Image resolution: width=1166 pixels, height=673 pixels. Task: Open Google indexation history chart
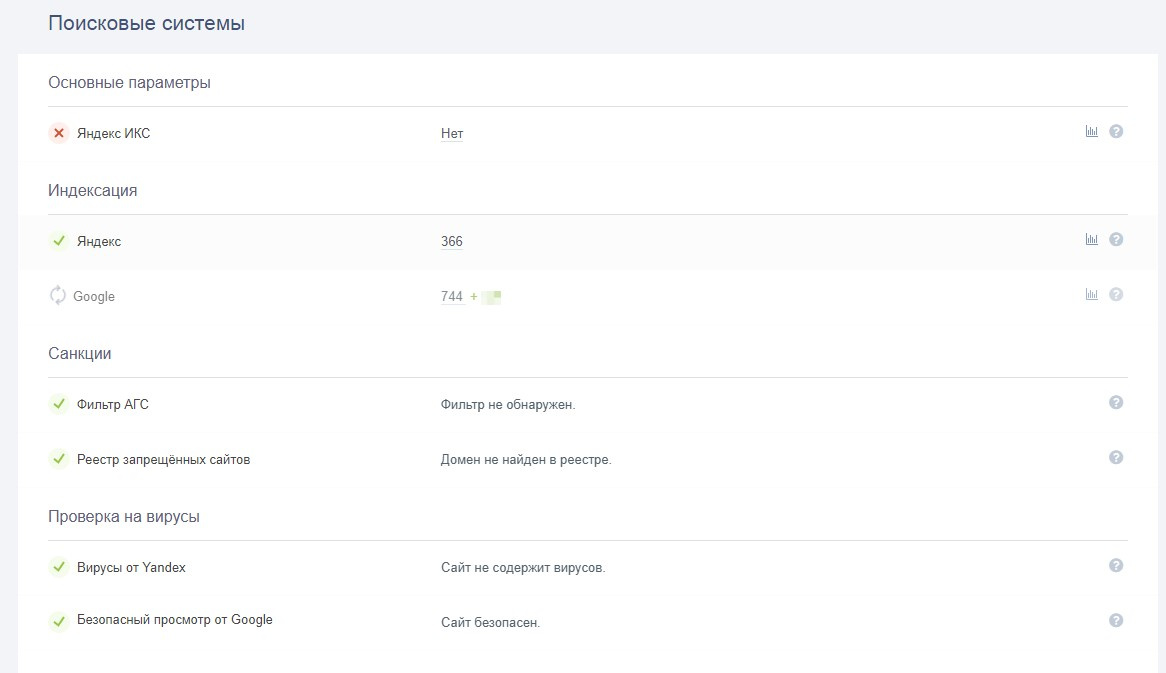[1091, 294]
